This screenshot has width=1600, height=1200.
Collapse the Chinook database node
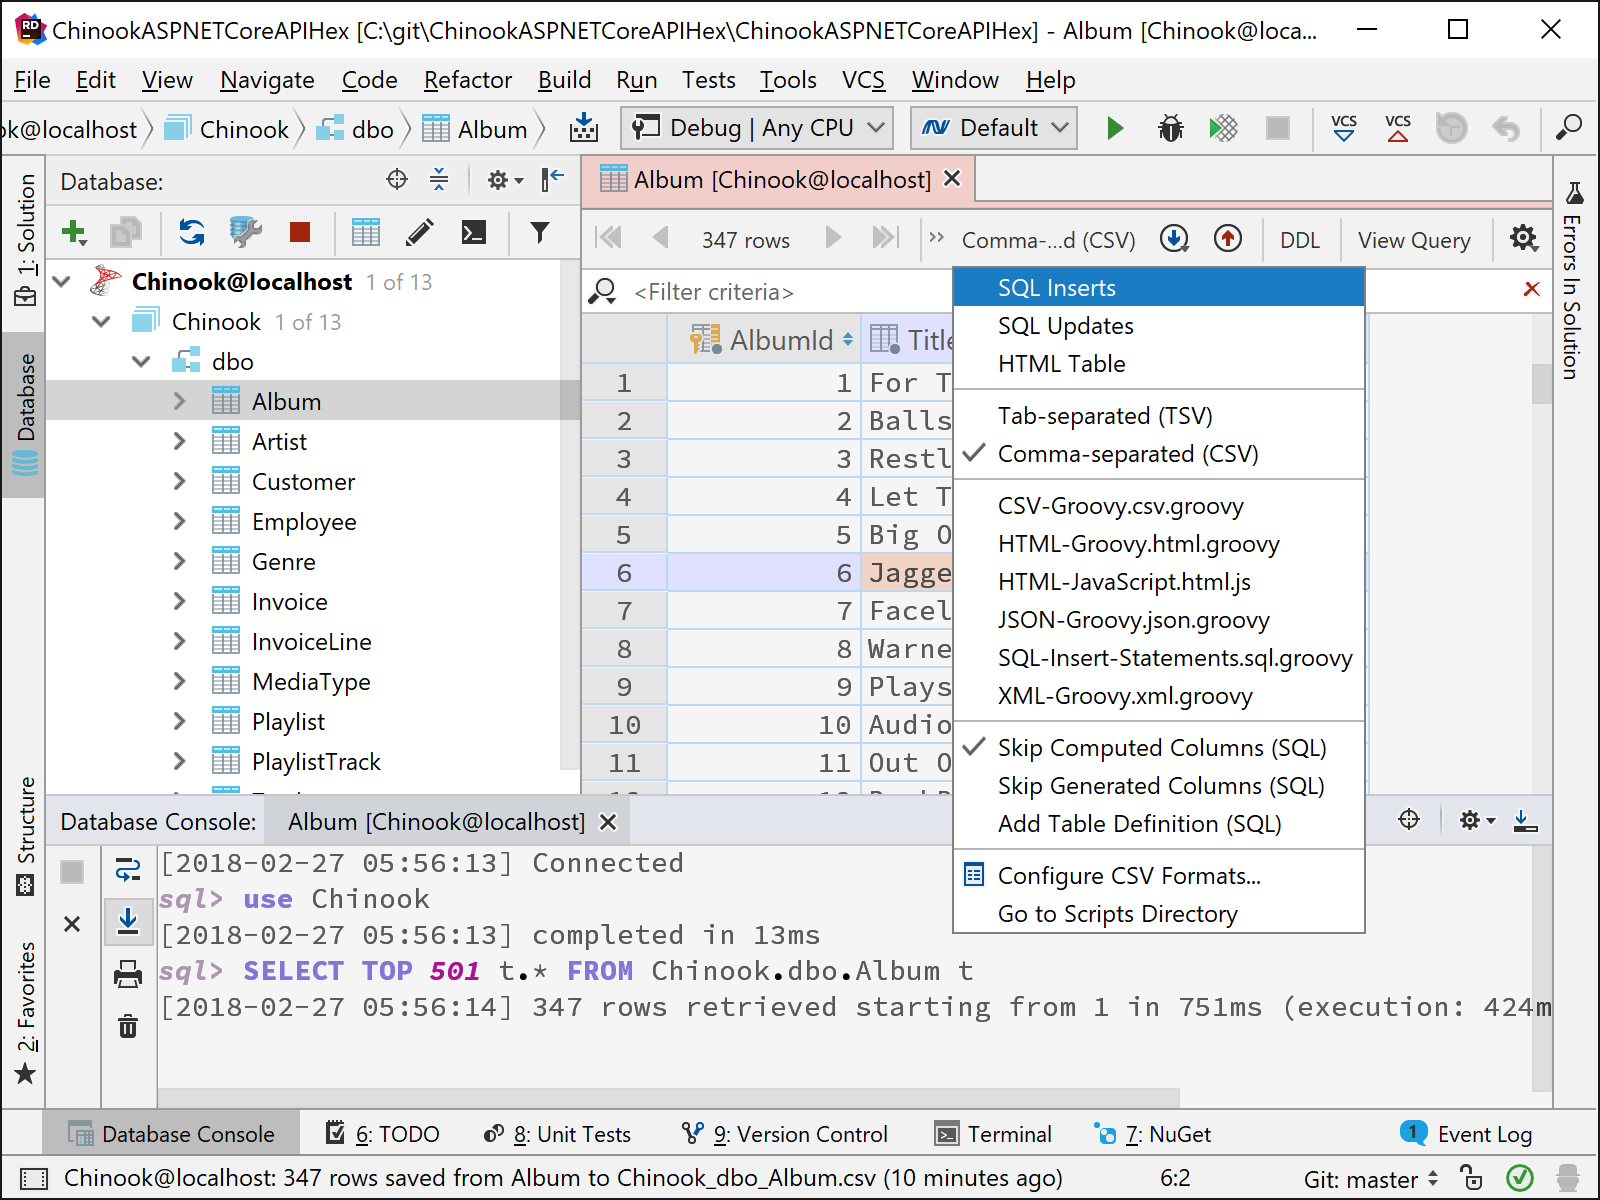point(101,322)
